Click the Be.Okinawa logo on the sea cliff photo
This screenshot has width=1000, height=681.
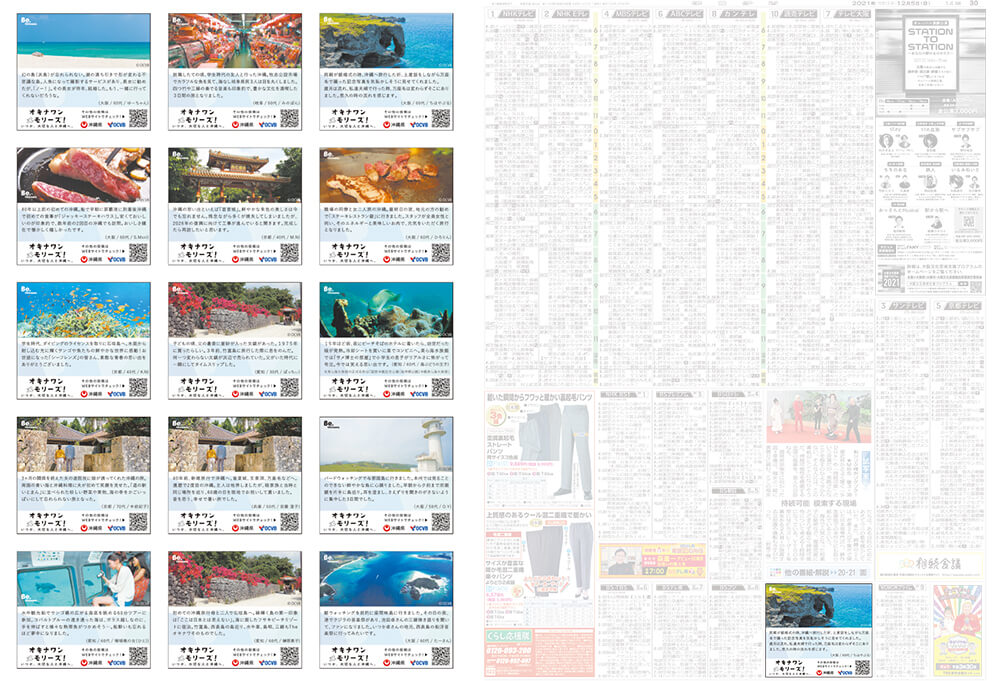pyautogui.click(x=331, y=20)
